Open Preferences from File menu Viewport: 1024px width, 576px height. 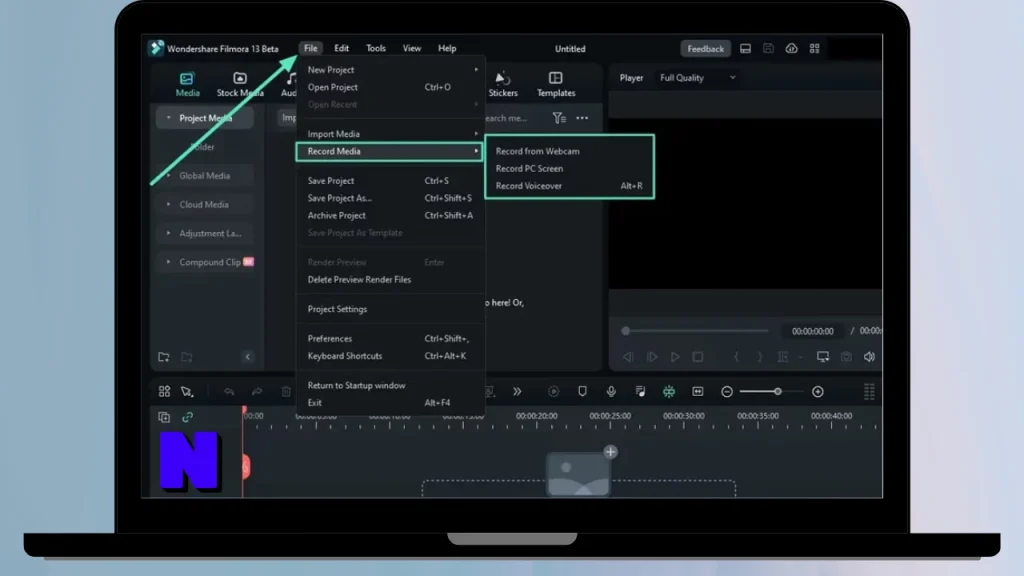coord(390,338)
